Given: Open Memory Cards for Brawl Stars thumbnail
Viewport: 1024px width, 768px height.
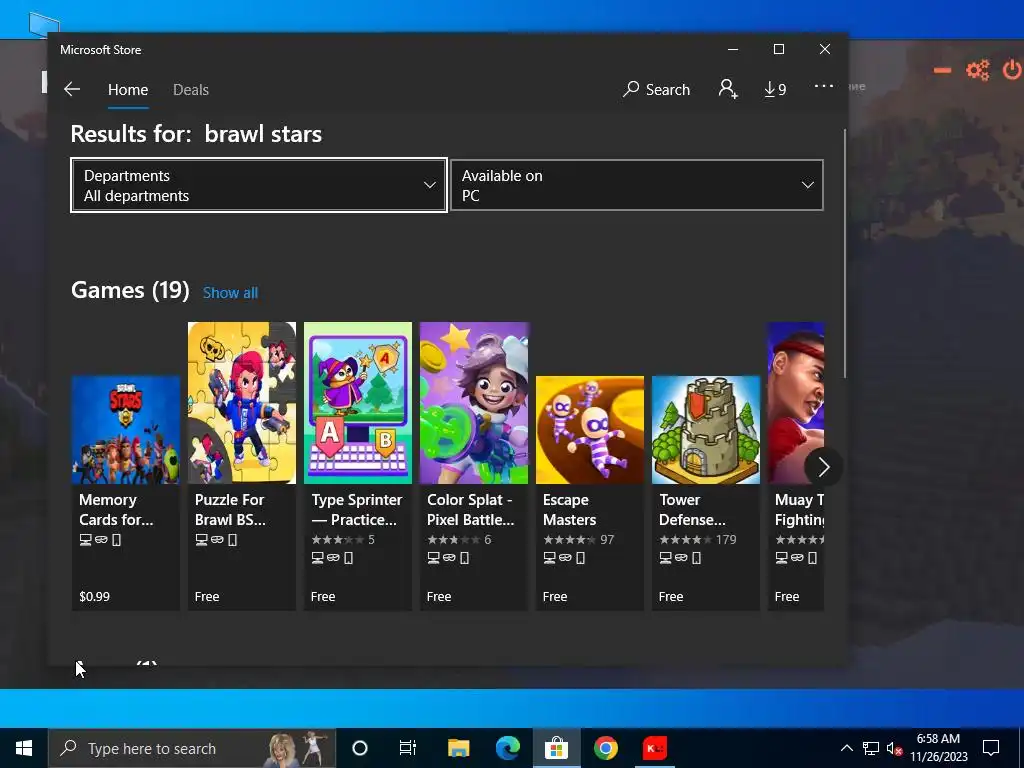Looking at the screenshot, I should coord(125,430).
